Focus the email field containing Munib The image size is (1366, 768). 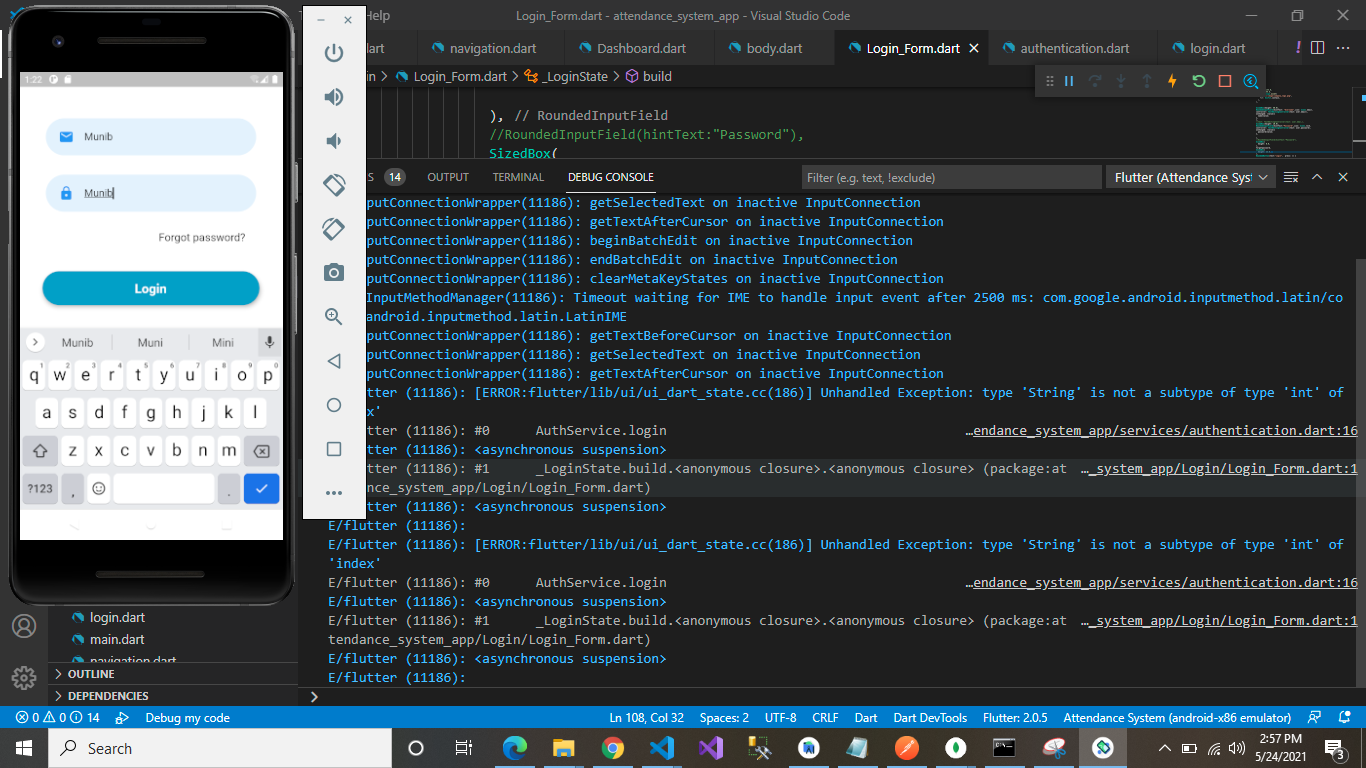tap(151, 137)
